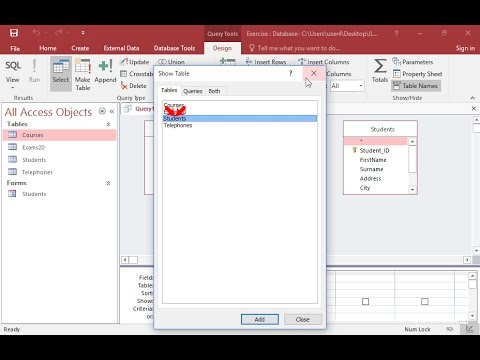Select Telephones in Show Table list
Viewport: 480px width, 360px height.
(240, 125)
